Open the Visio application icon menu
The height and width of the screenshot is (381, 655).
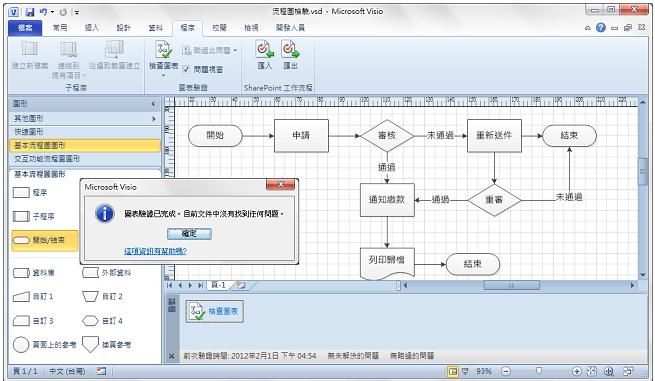14,12
